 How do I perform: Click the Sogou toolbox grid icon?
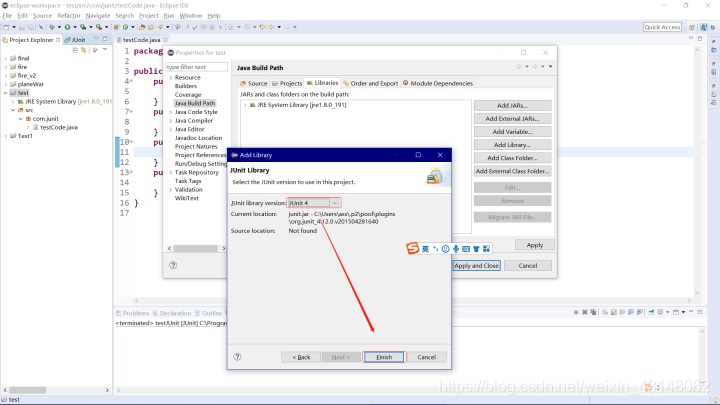tap(486, 249)
